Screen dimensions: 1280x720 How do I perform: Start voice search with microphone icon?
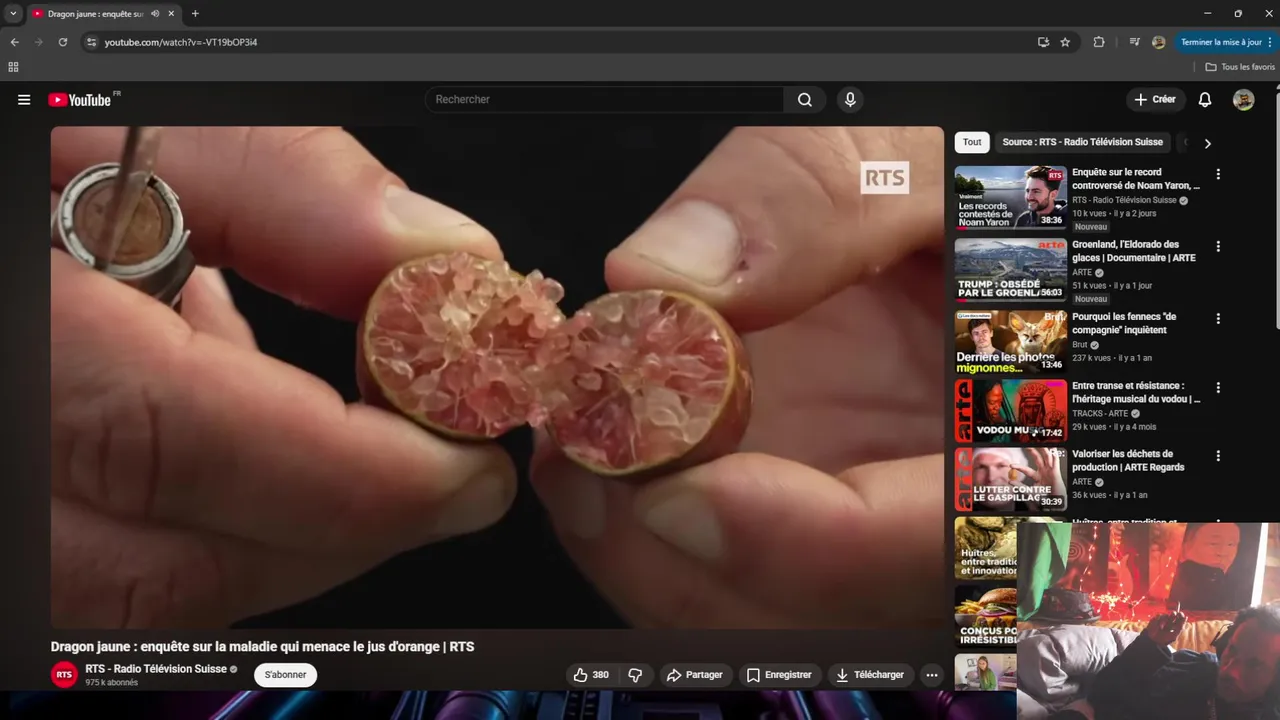(850, 100)
